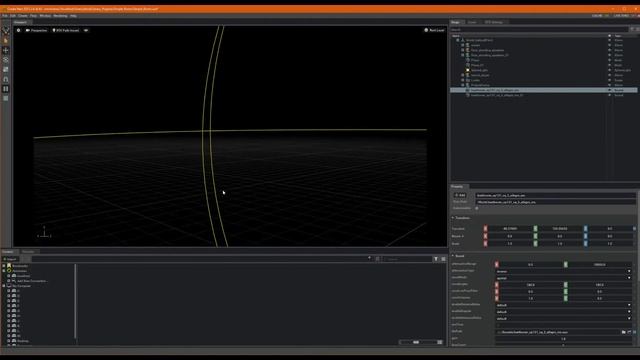Click the Translate X value field

pyautogui.click(x=510, y=229)
